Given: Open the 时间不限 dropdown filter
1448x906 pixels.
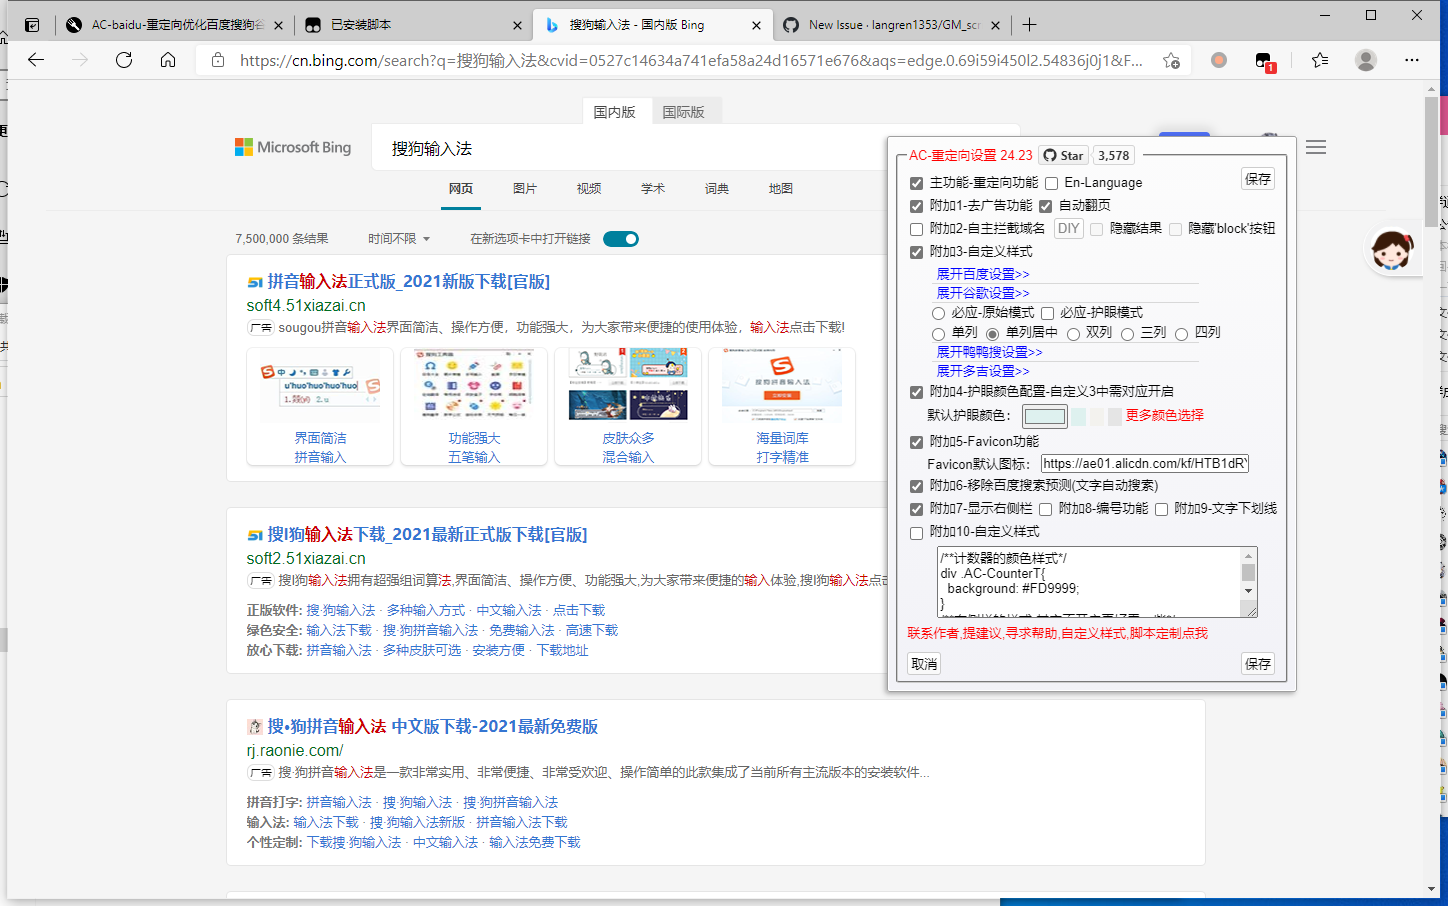Looking at the screenshot, I should pos(399,239).
